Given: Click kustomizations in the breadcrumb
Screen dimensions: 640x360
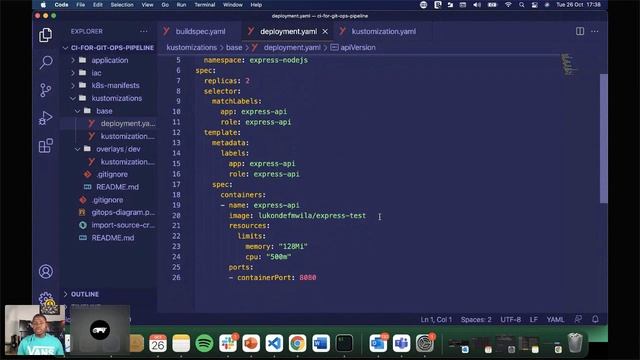Looking at the screenshot, I should point(191,48).
